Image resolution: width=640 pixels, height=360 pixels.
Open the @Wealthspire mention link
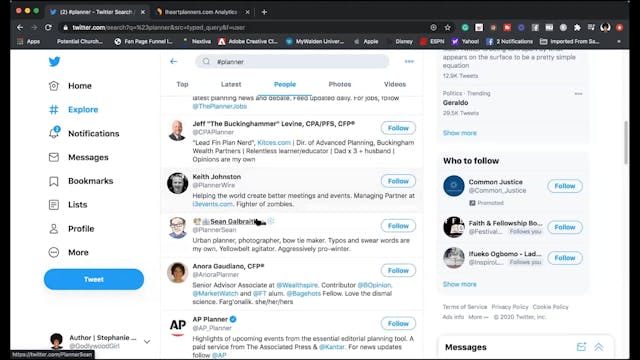297,285
